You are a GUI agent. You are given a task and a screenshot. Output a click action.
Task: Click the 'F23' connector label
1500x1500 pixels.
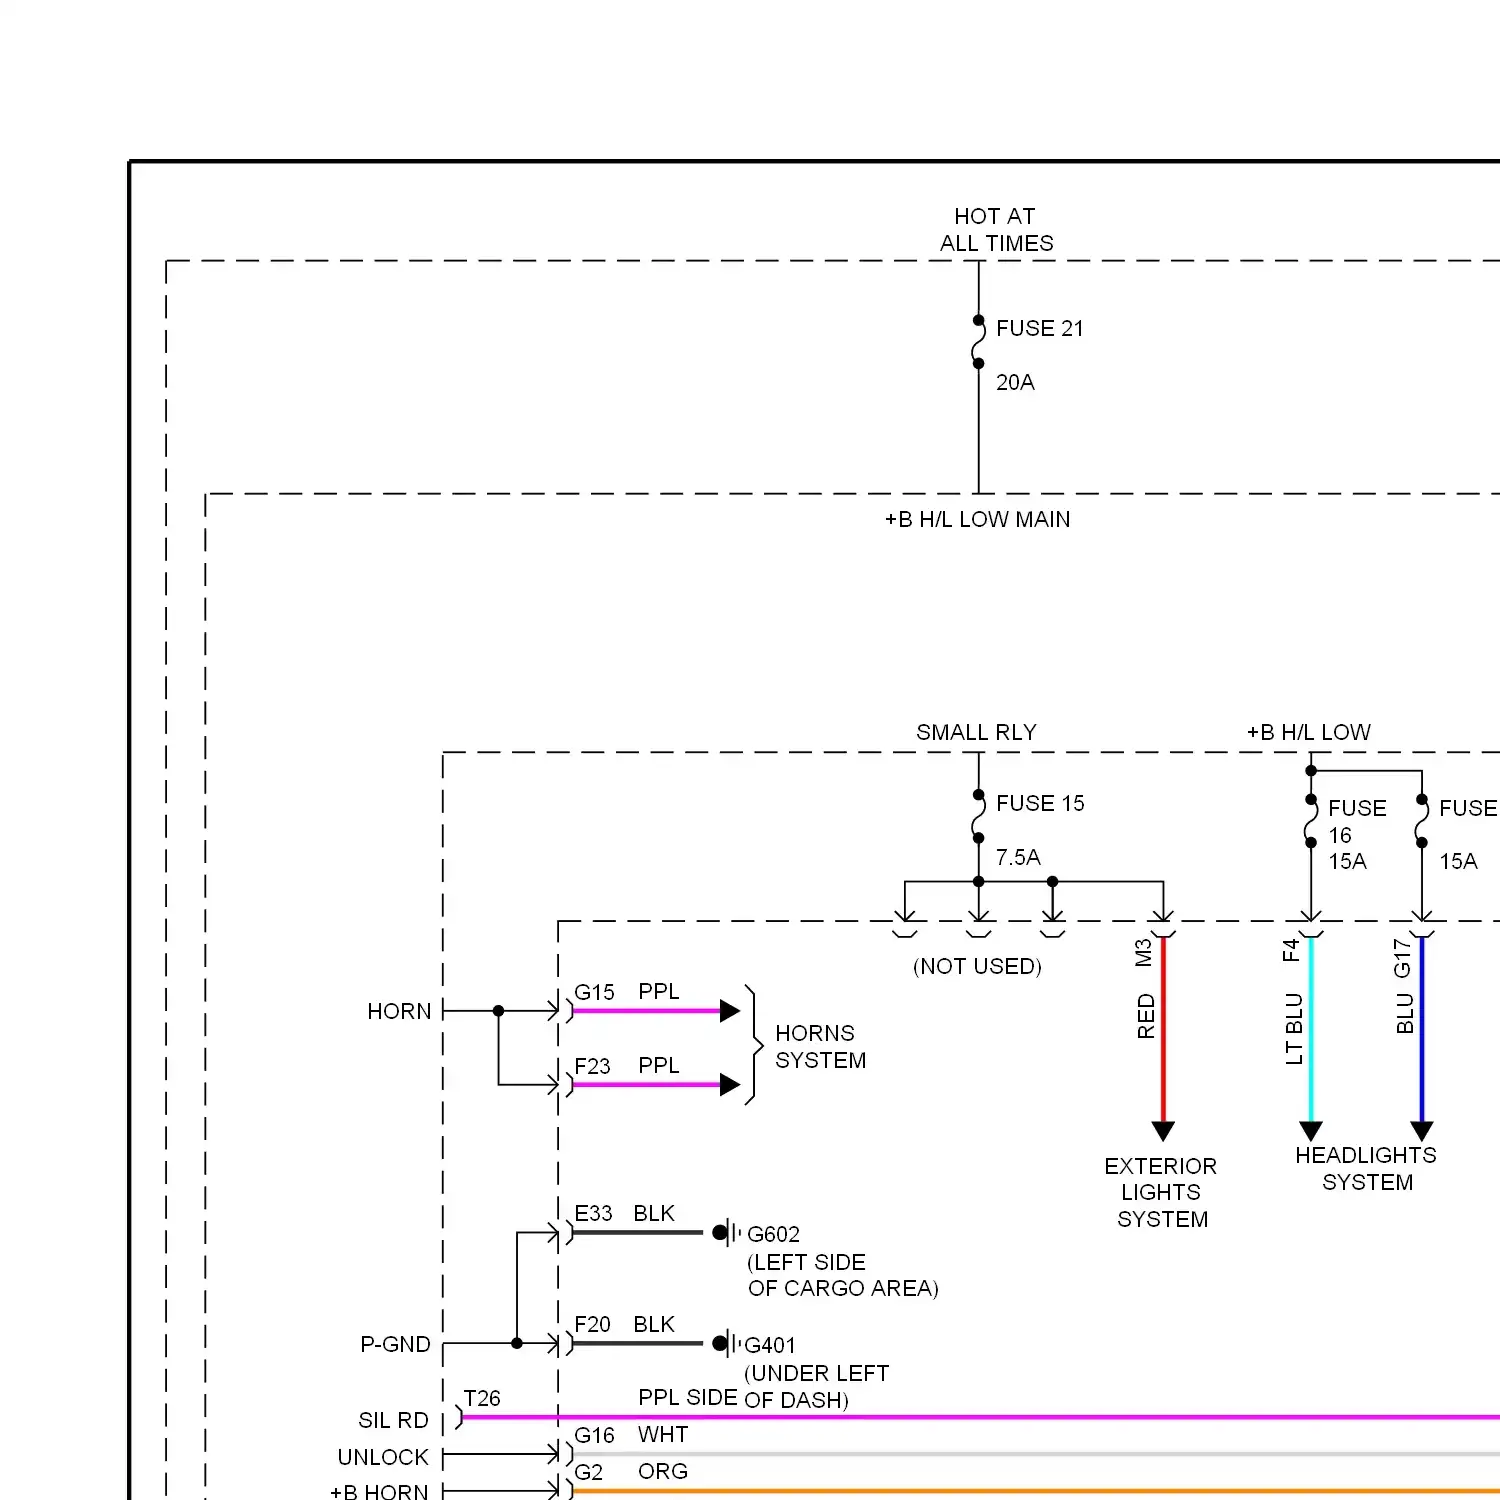click(592, 1066)
